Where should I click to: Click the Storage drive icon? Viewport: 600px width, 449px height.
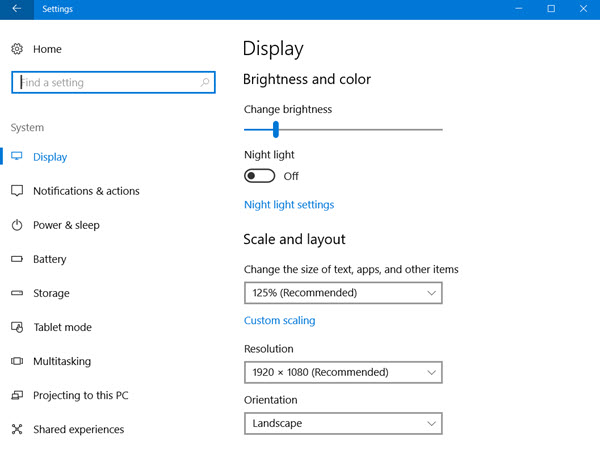click(17, 293)
